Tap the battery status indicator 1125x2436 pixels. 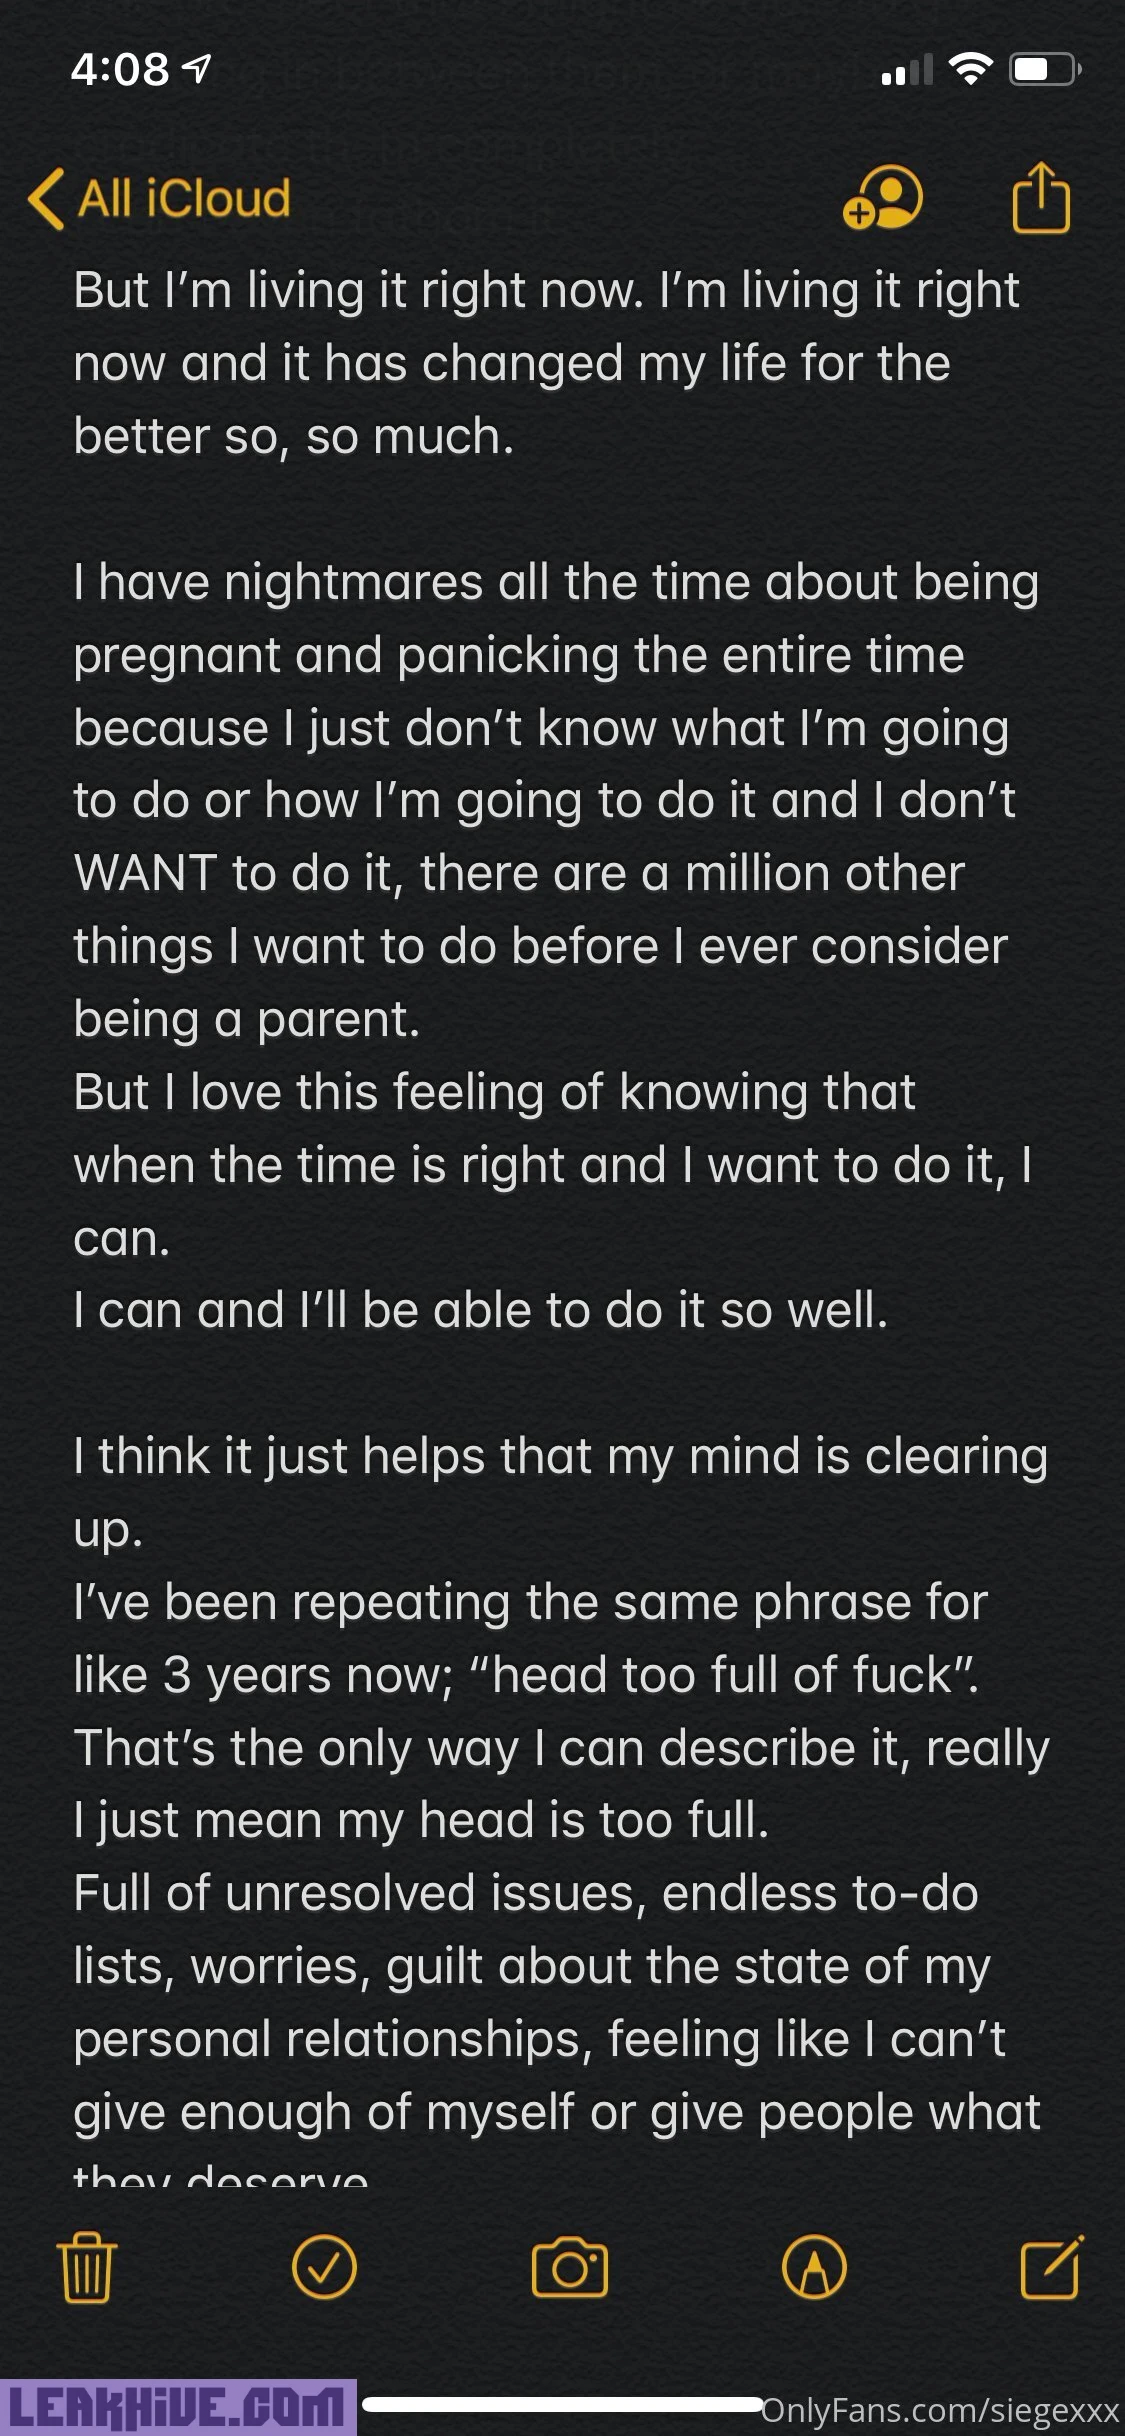[x=1043, y=69]
